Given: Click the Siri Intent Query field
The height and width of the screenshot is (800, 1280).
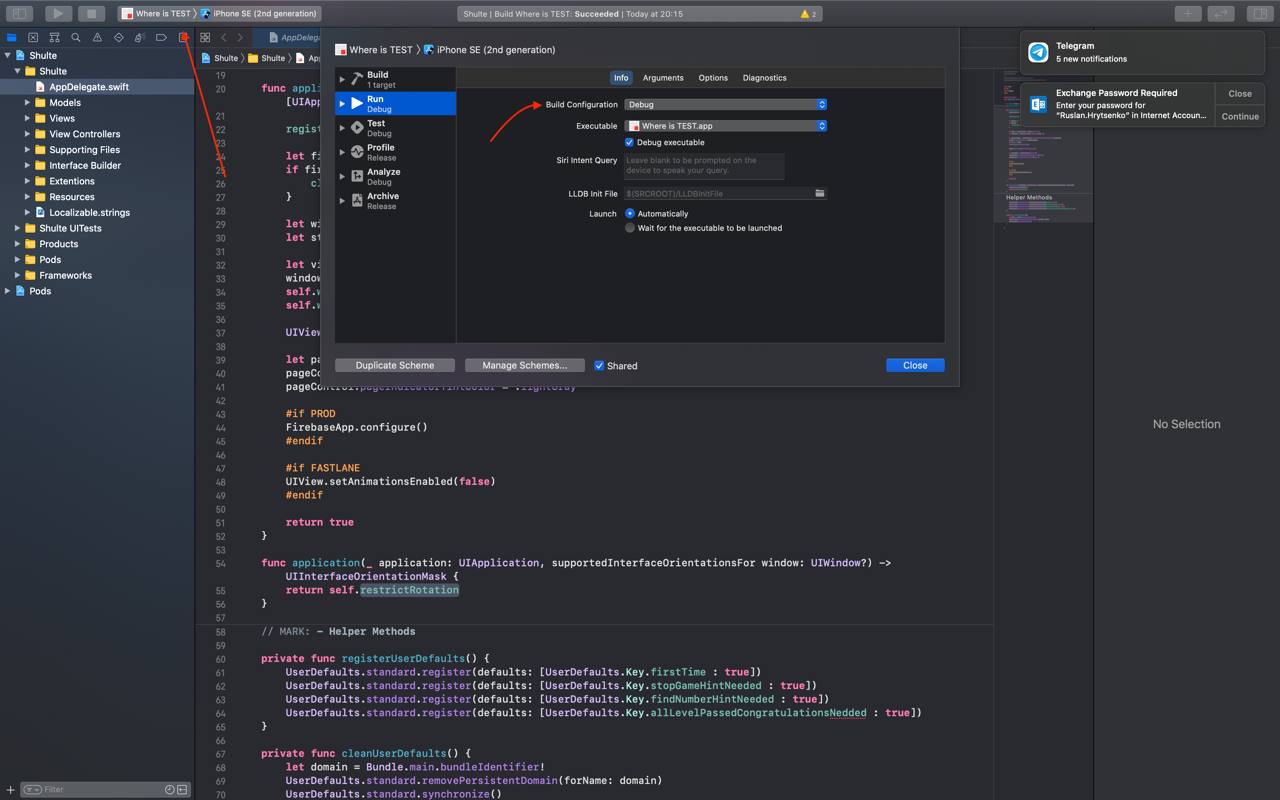Looking at the screenshot, I should (x=704, y=165).
